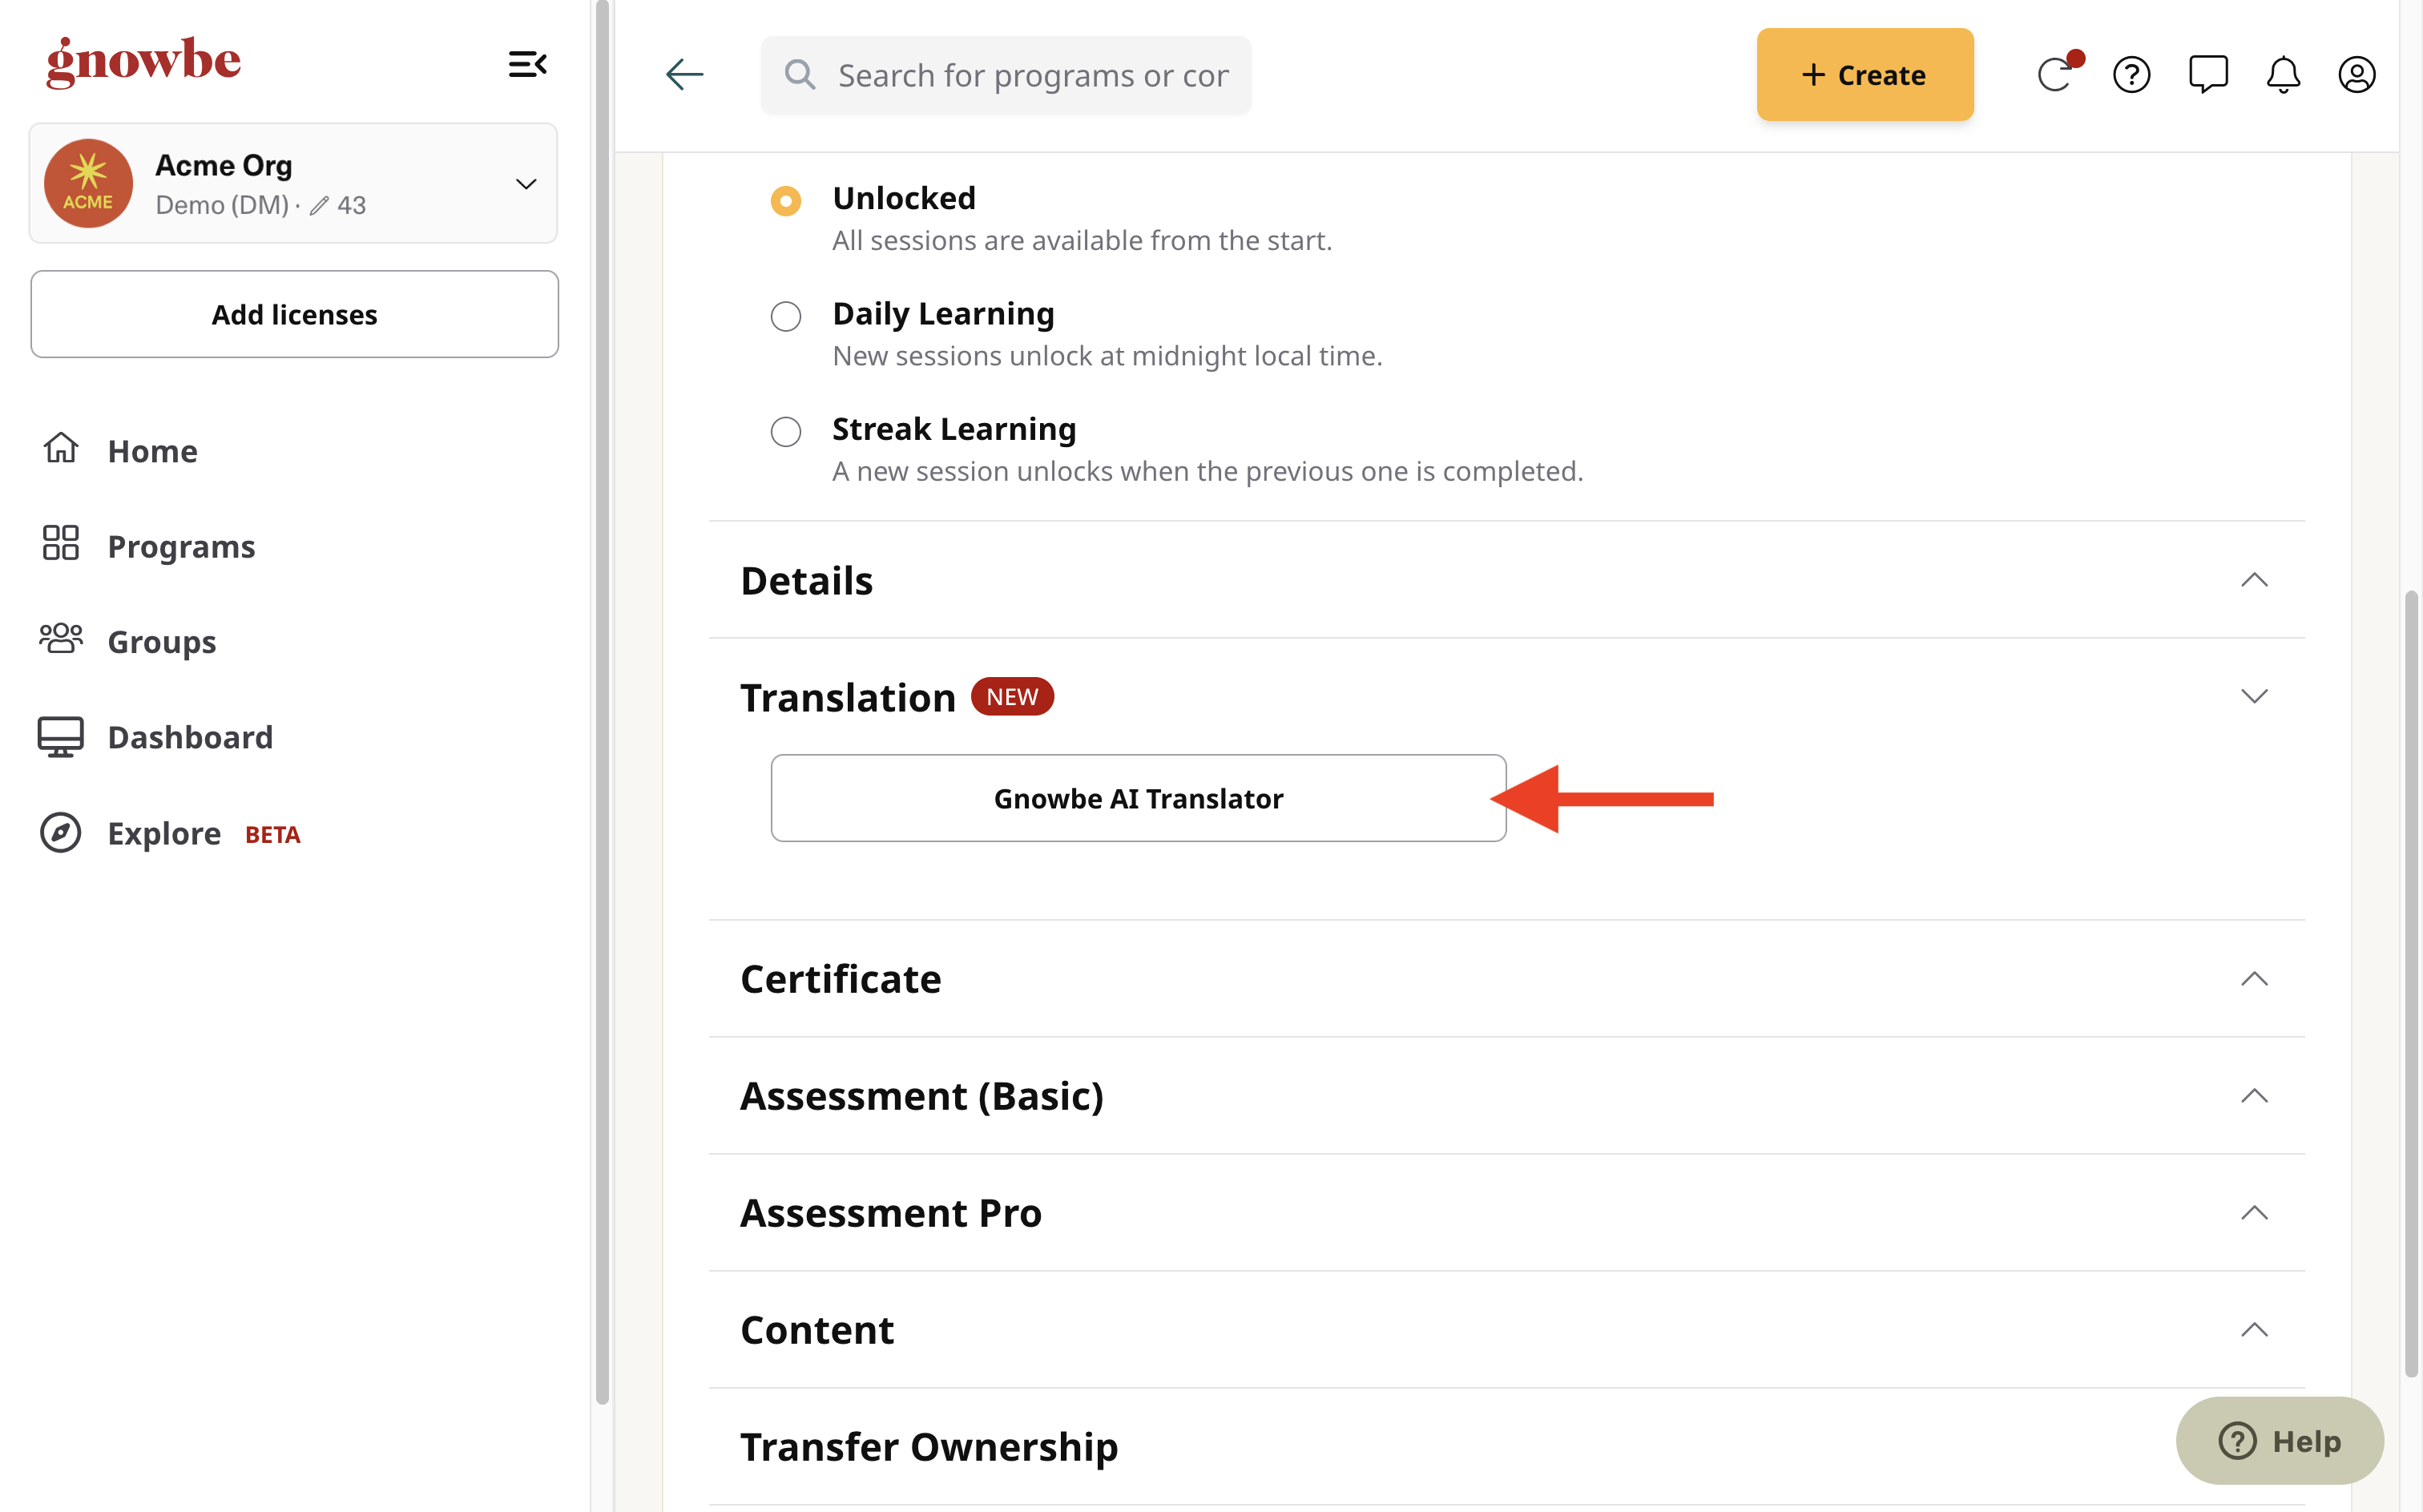Click the Programs grid icon
This screenshot has height=1512, width=2423.
[61, 543]
